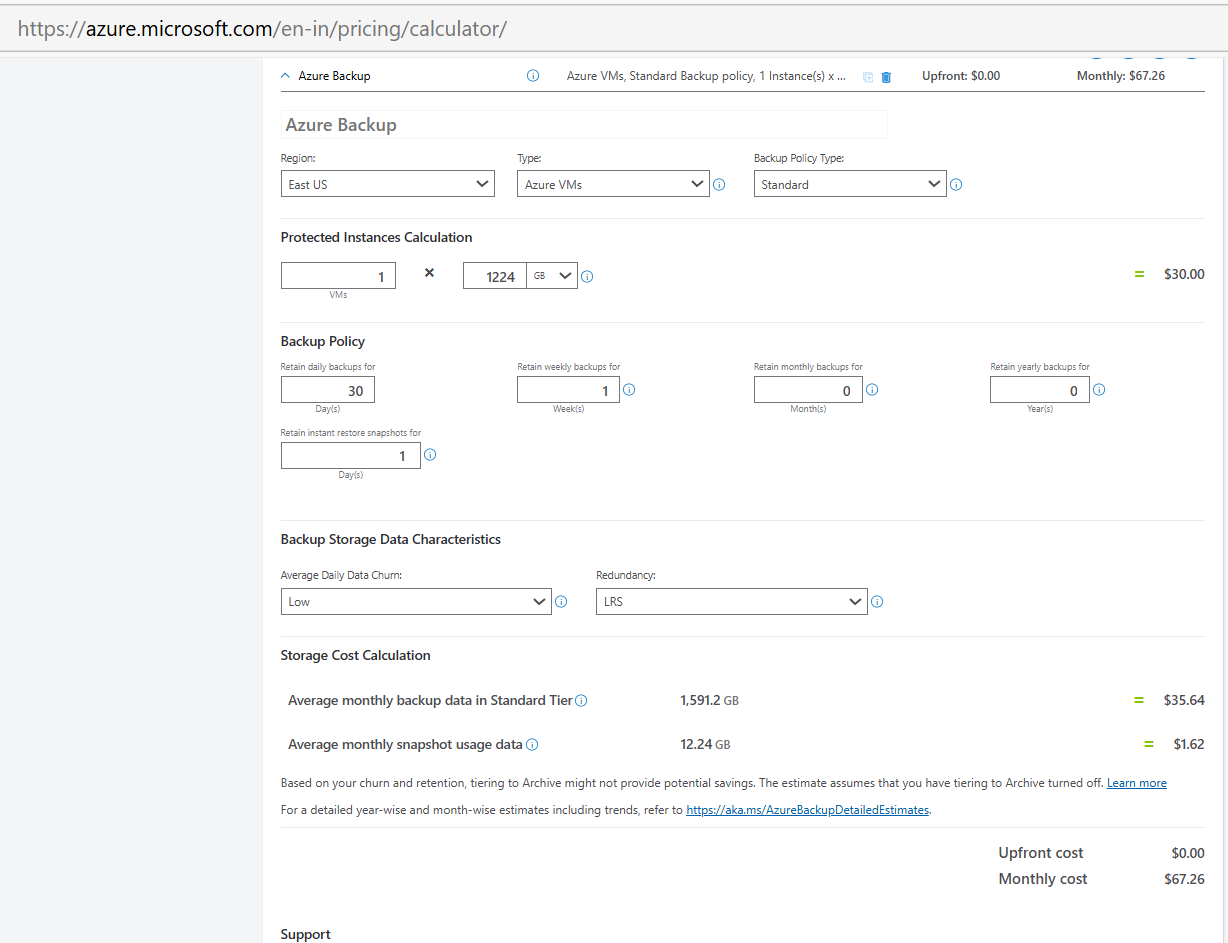Click the $1.62 snapshot cost
Screen dimensions: 1228x943
(x=1189, y=744)
